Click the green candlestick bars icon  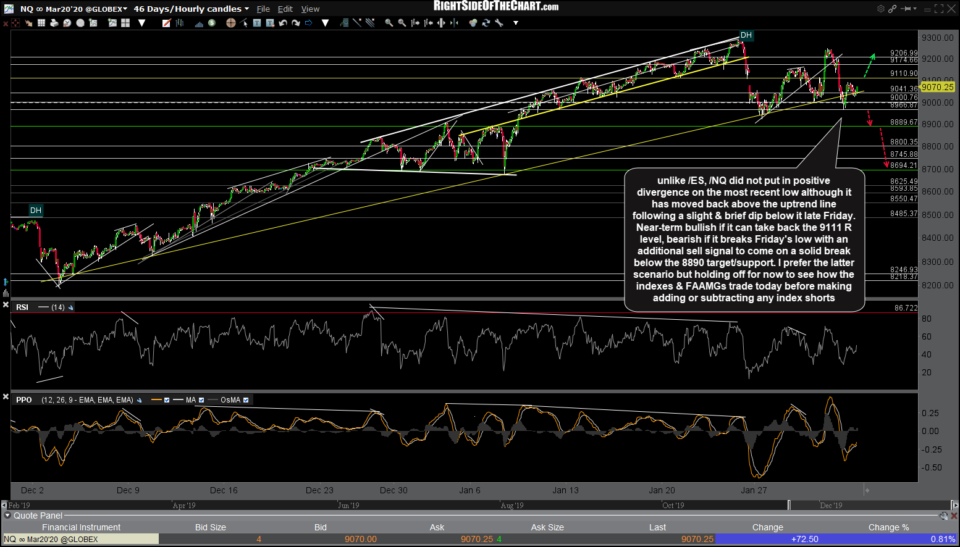[179, 23]
